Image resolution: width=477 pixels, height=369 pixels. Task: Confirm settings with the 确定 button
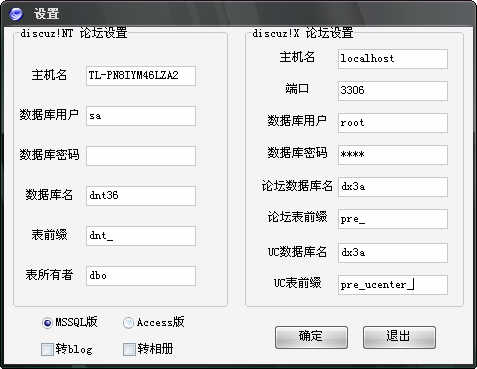click(x=311, y=337)
